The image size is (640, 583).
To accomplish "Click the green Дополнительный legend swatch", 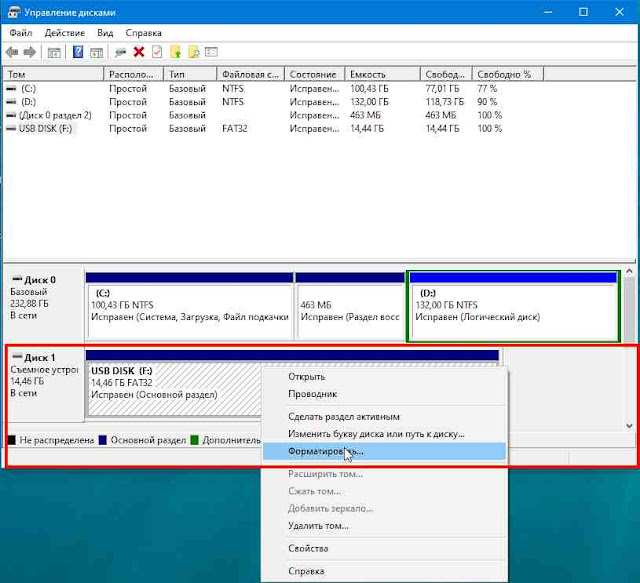I will tap(195, 440).
